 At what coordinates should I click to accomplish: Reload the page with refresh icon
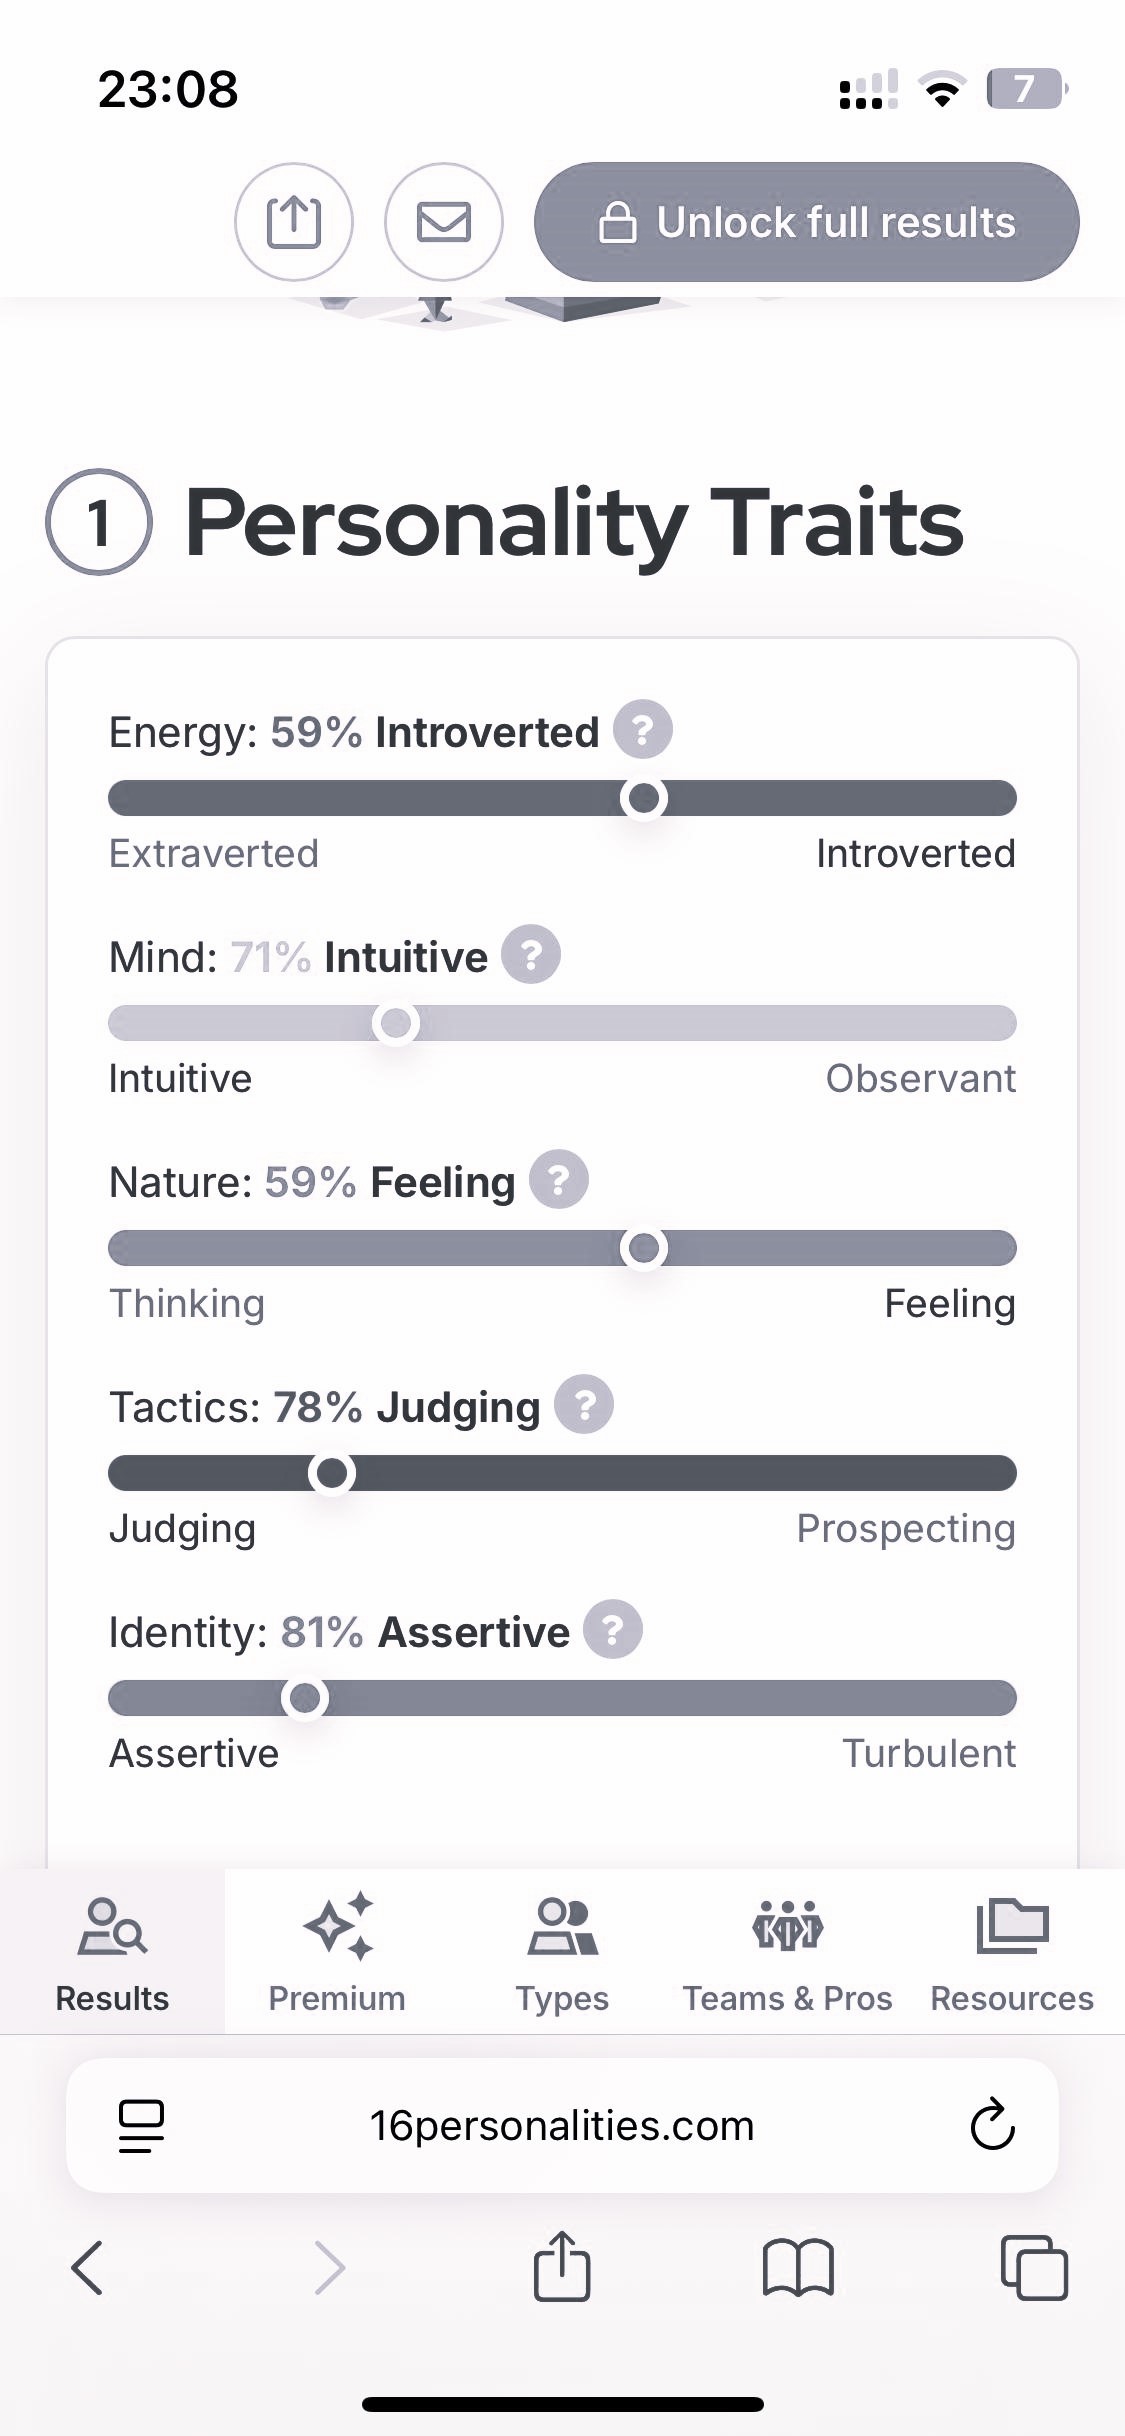pos(992,2124)
